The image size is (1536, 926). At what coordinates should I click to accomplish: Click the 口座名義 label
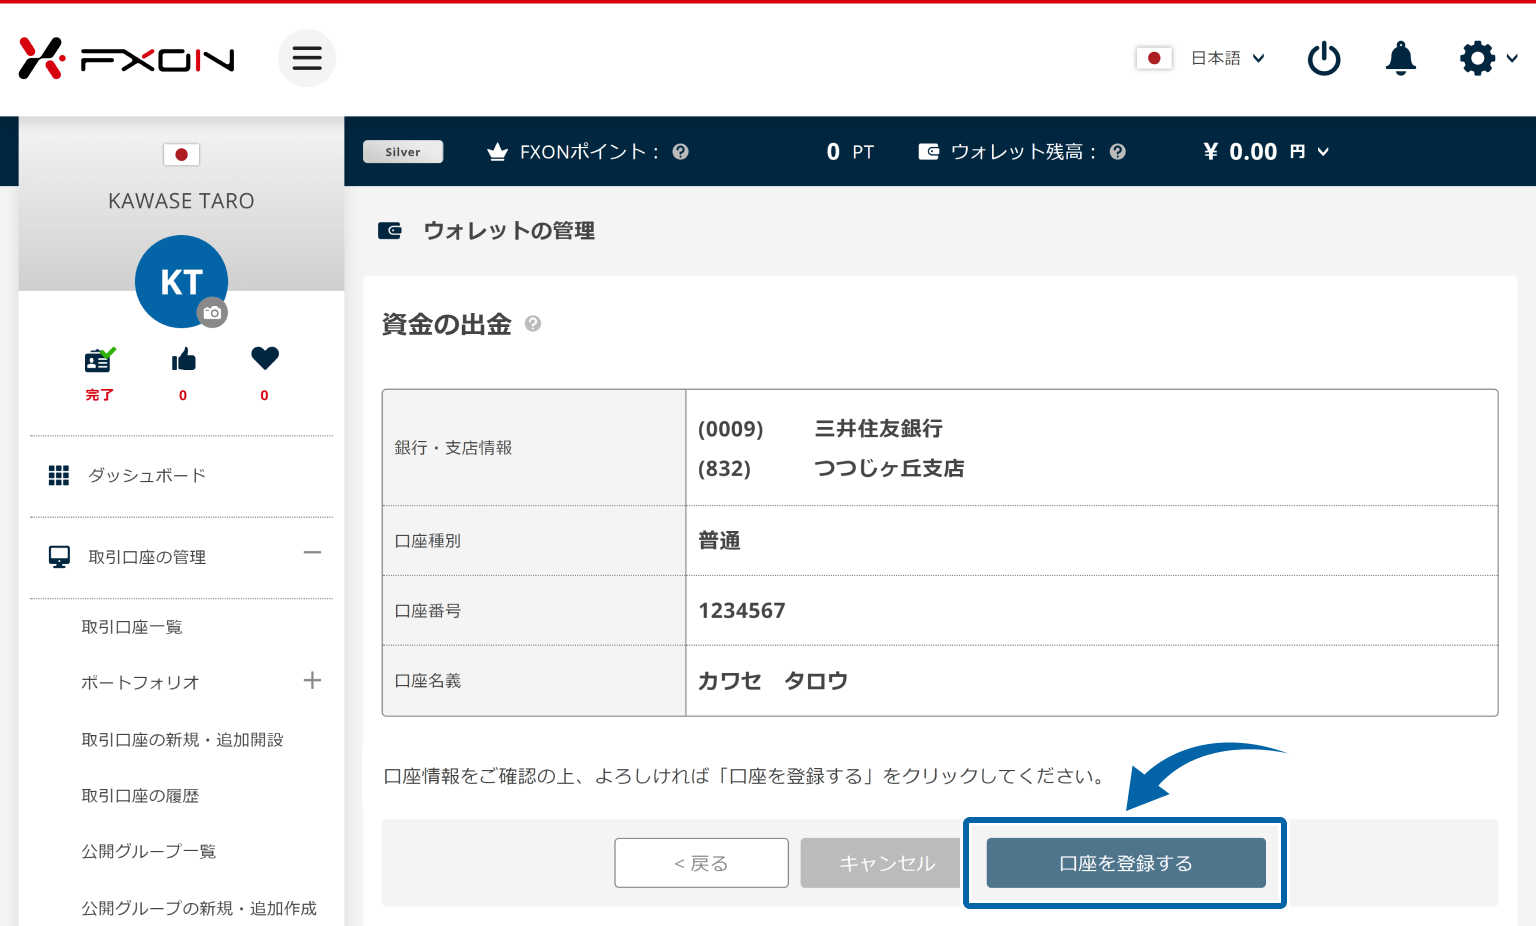[x=428, y=681]
